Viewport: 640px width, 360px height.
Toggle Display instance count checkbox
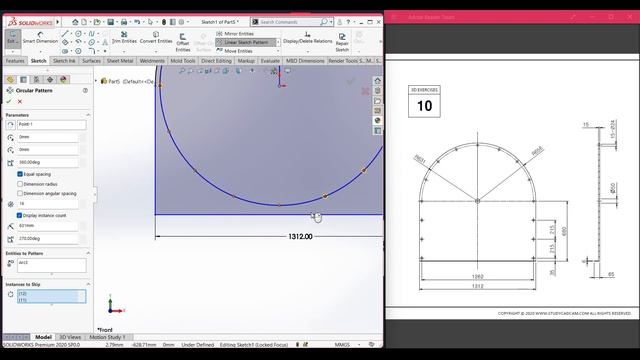[x=19, y=215]
